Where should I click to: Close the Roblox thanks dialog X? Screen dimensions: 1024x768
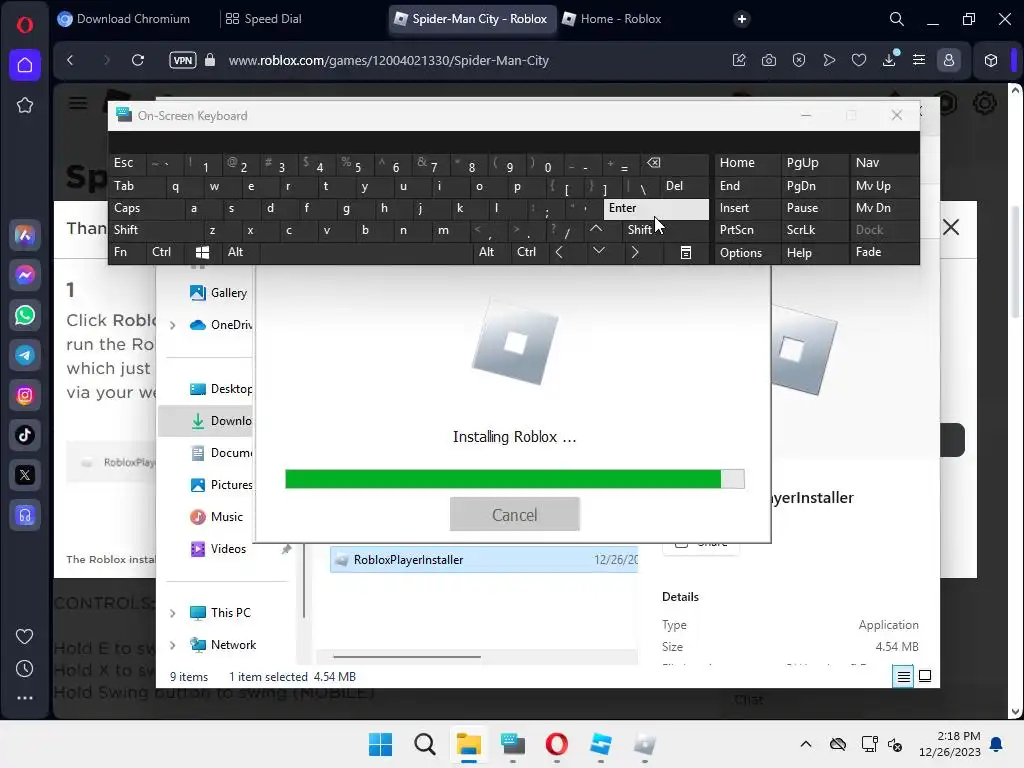tap(951, 227)
